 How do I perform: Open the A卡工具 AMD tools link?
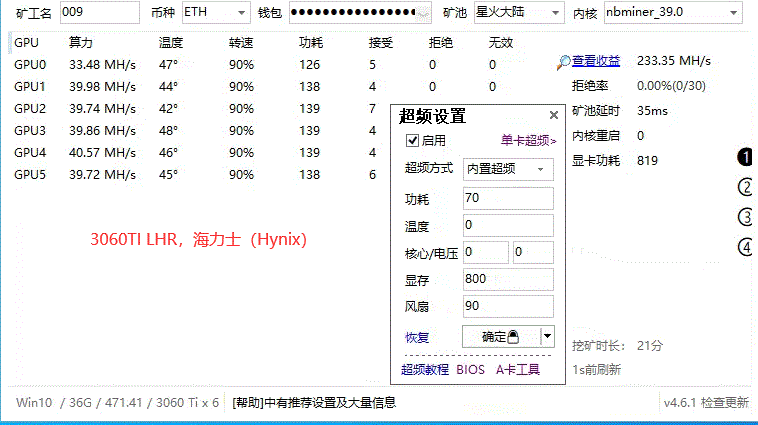tap(518, 369)
